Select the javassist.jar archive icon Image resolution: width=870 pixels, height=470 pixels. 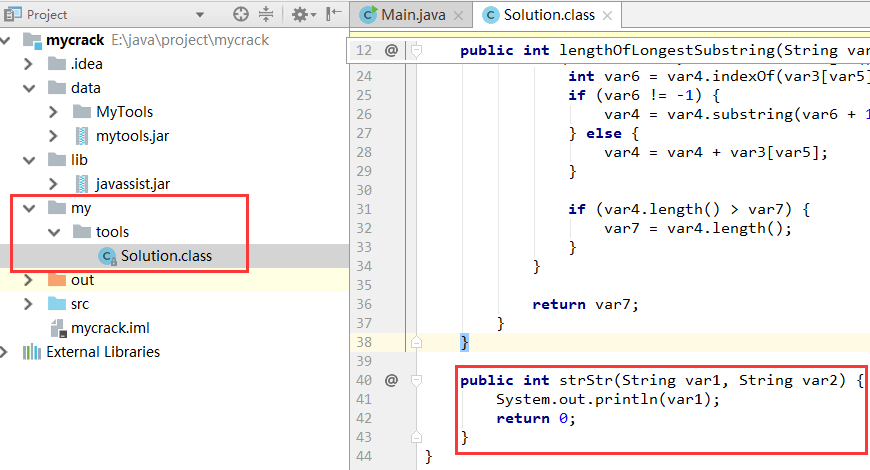[x=82, y=184]
